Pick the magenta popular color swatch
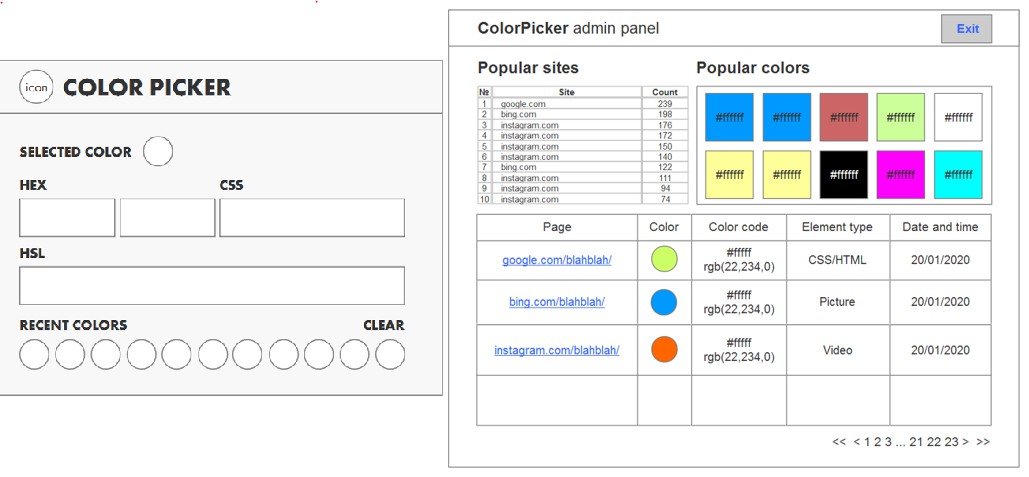Viewport: 1029px width, 477px height. 901,174
